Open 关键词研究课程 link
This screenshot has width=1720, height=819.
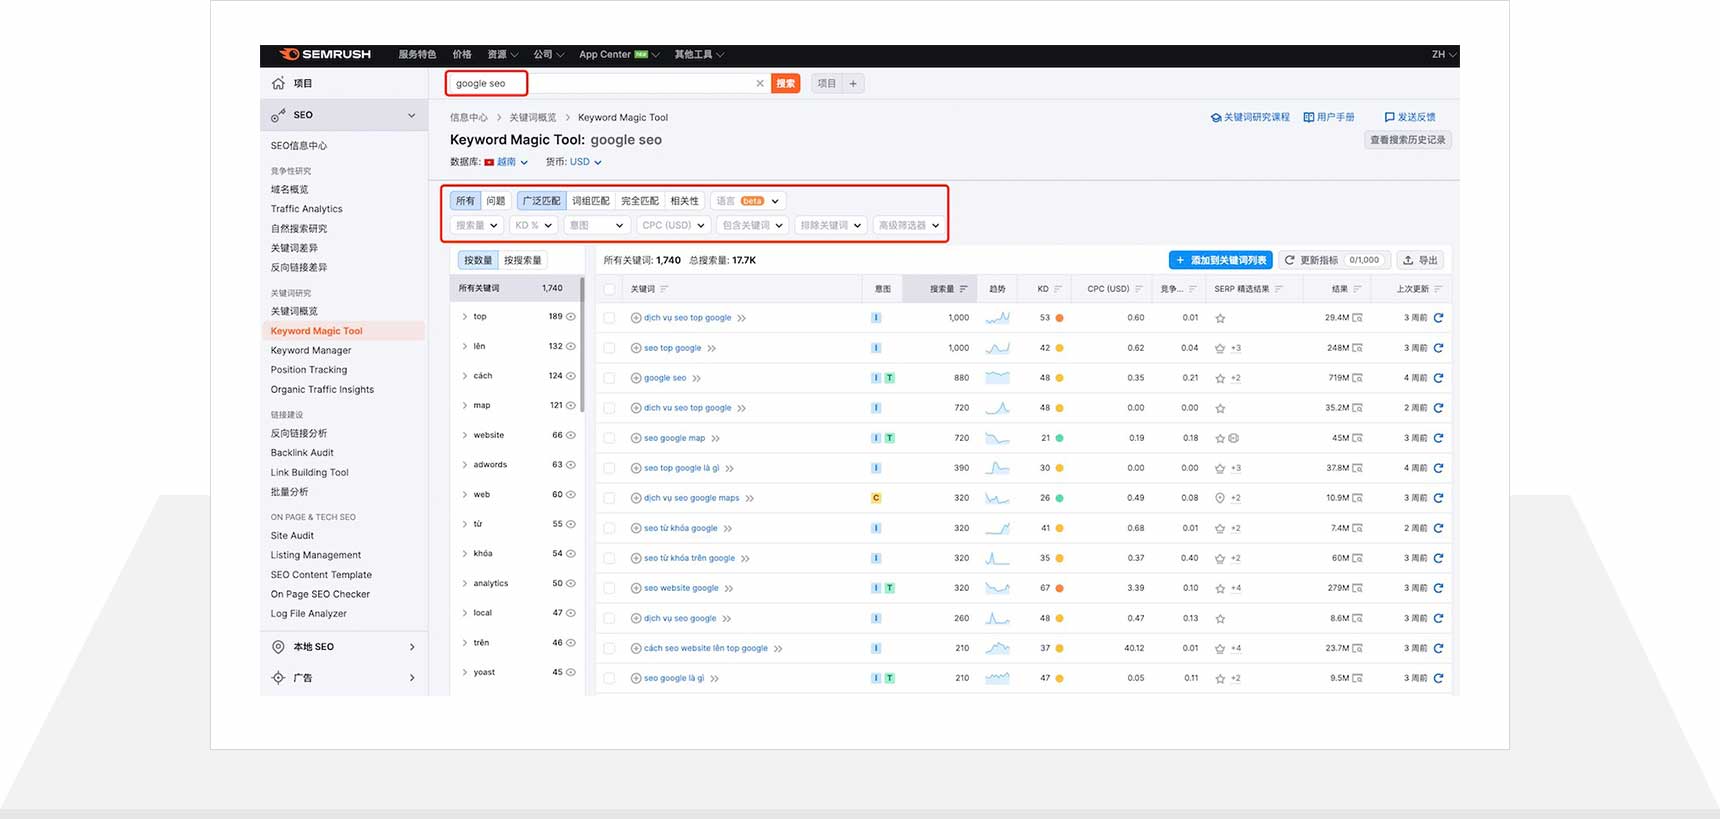click(x=1250, y=117)
